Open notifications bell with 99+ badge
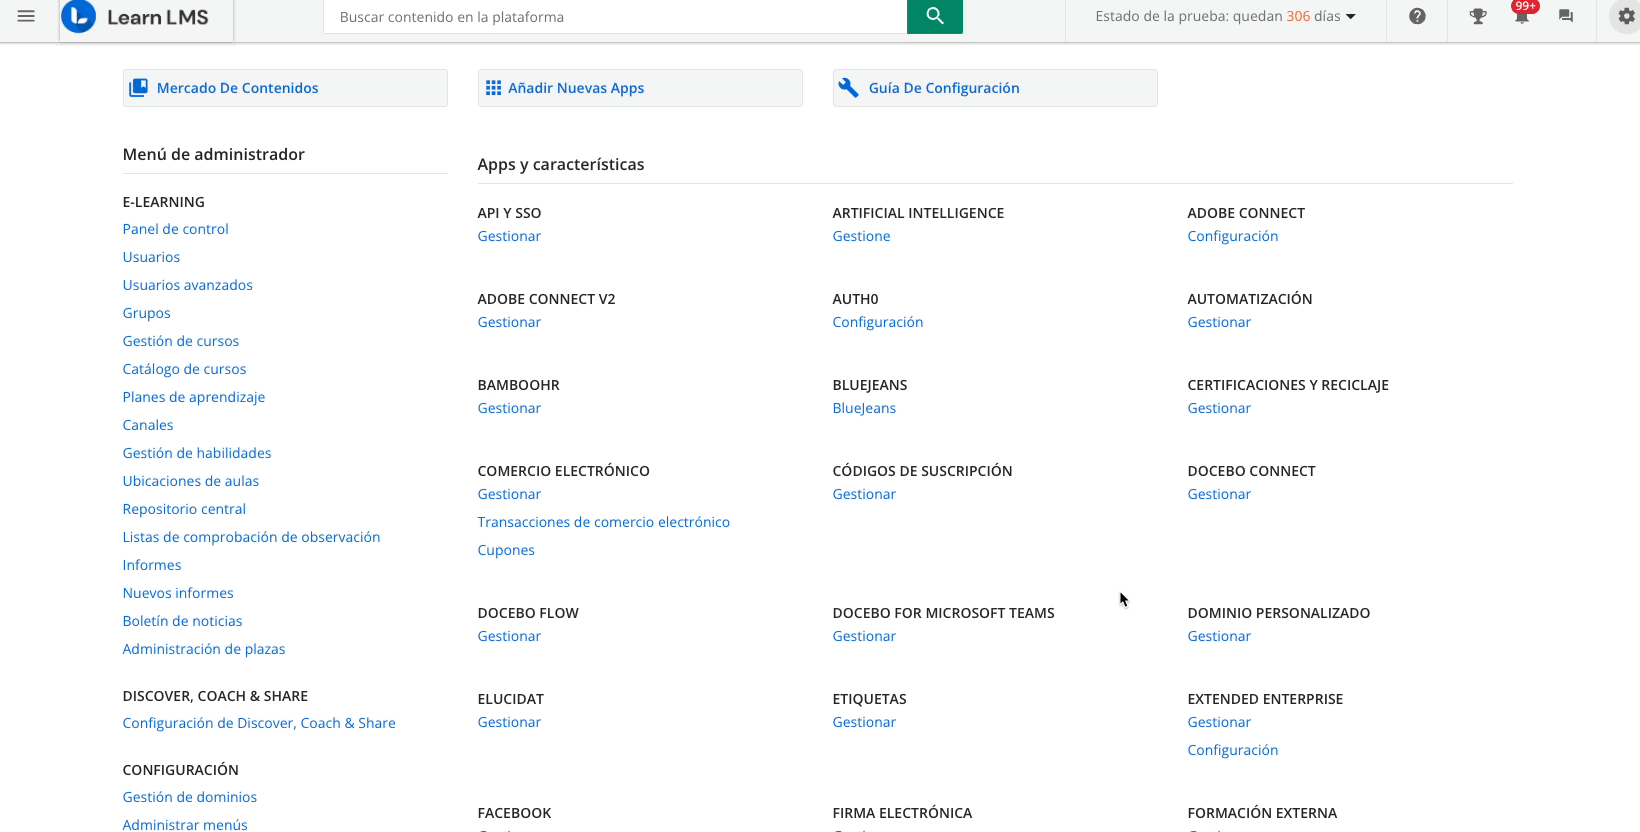 tap(1522, 14)
